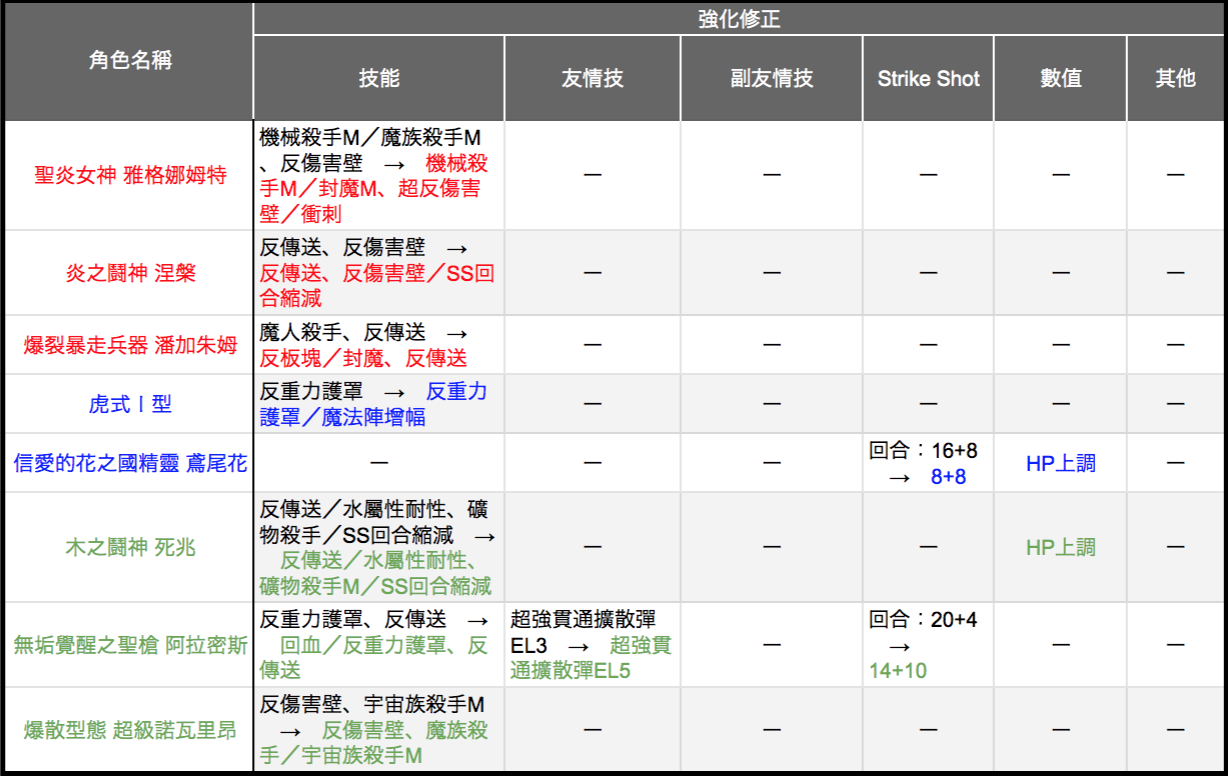Click Strike Shot cell 回合：20+4 → 14+10
Viewport: 1228px width, 776px height.
[x=928, y=645]
